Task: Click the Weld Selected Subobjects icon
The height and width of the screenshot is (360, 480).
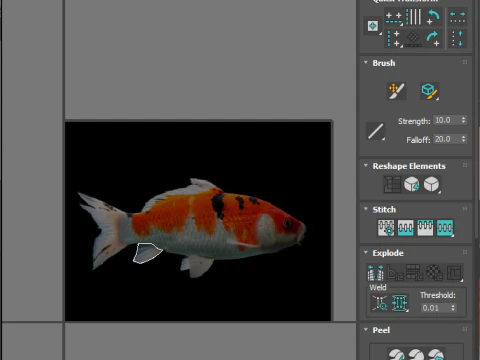Action: [x=400, y=303]
